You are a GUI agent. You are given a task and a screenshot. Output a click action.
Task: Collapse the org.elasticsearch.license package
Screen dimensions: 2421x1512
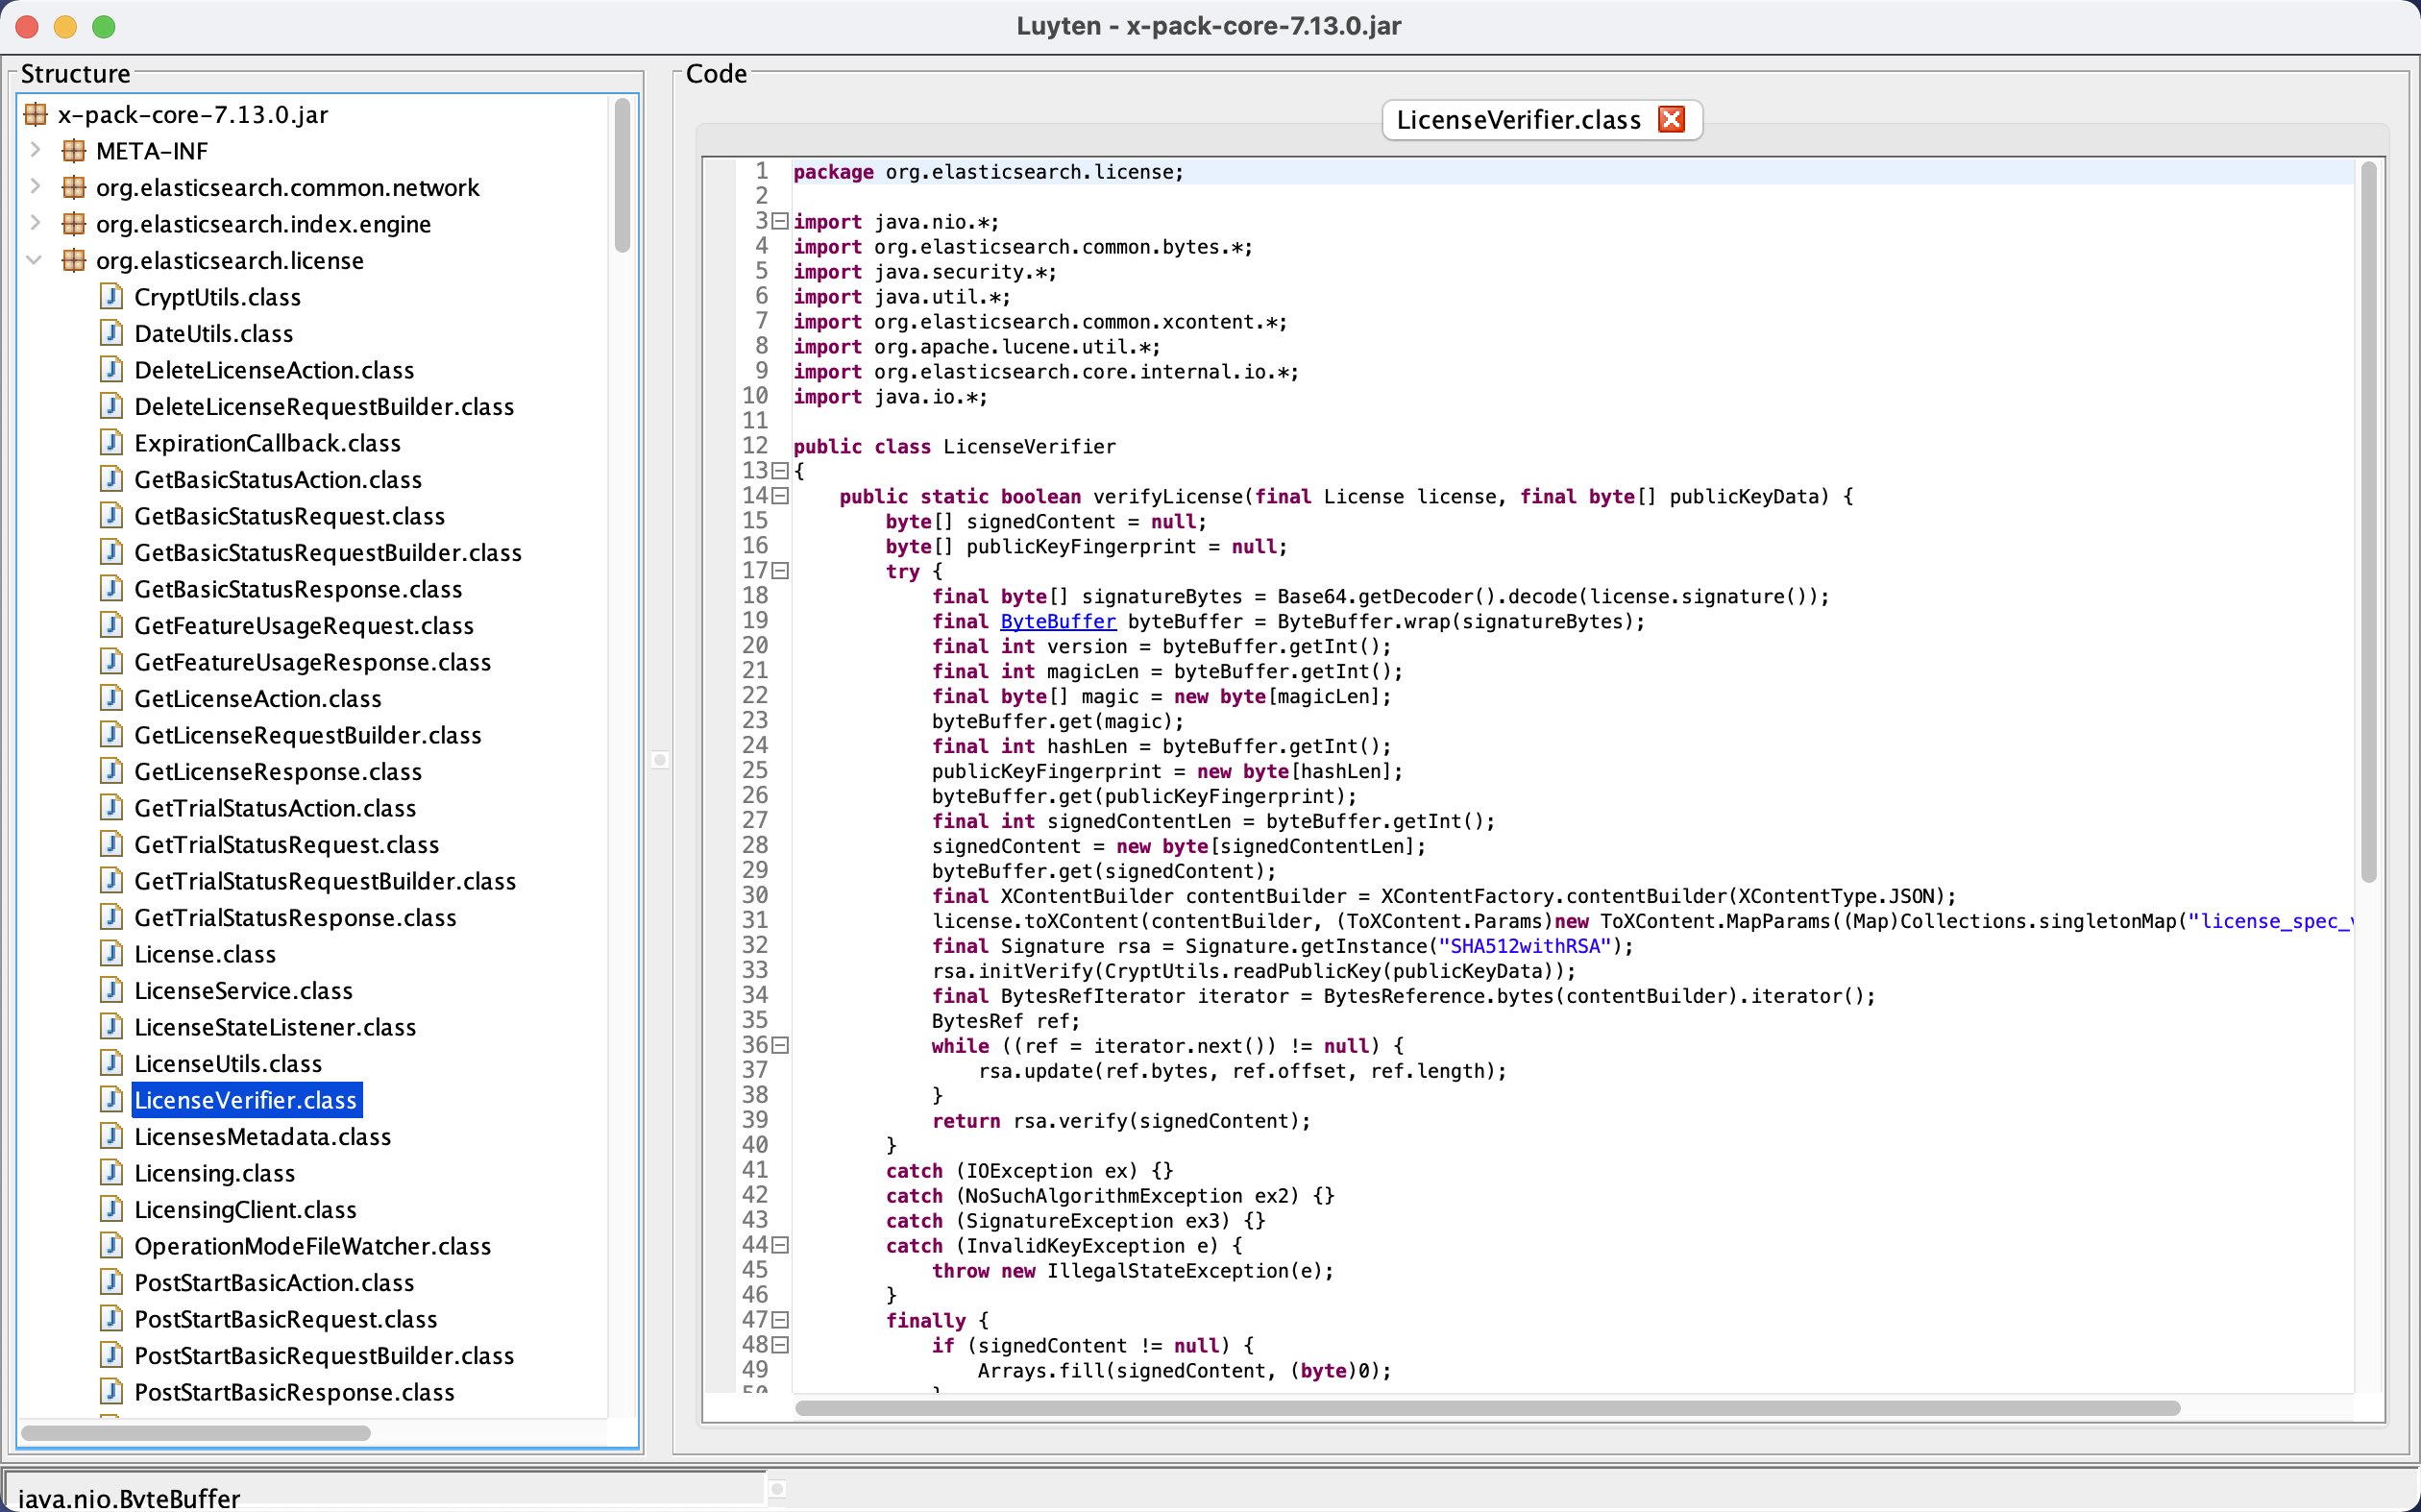click(x=36, y=260)
